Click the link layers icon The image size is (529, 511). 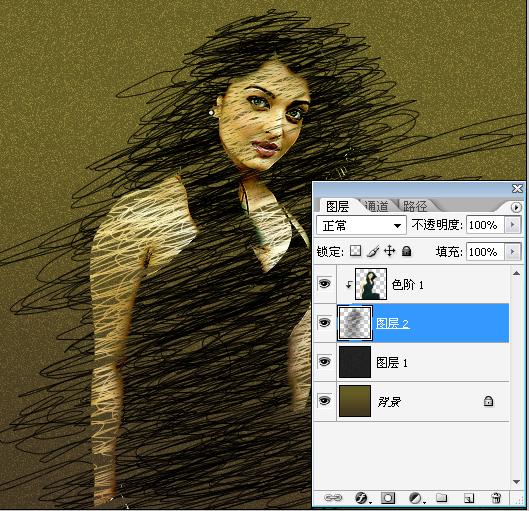pos(333,498)
